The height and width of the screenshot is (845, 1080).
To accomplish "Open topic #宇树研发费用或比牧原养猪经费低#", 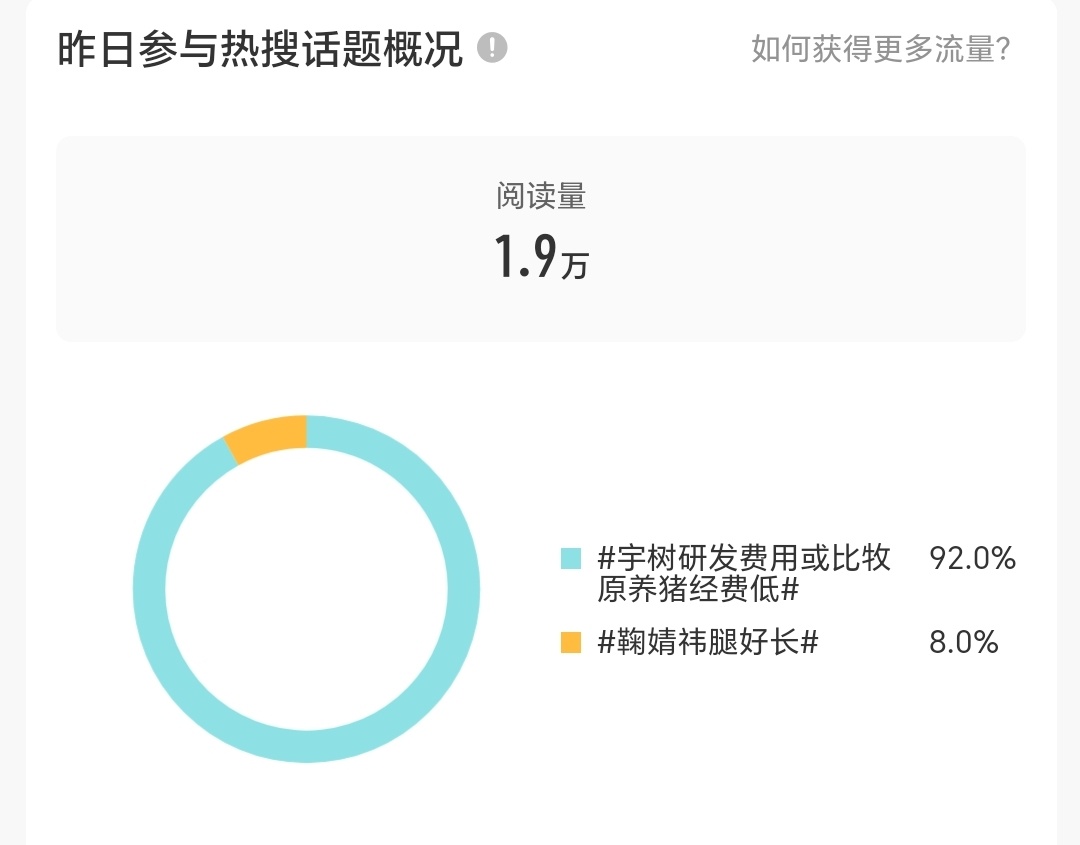I will (744, 574).
